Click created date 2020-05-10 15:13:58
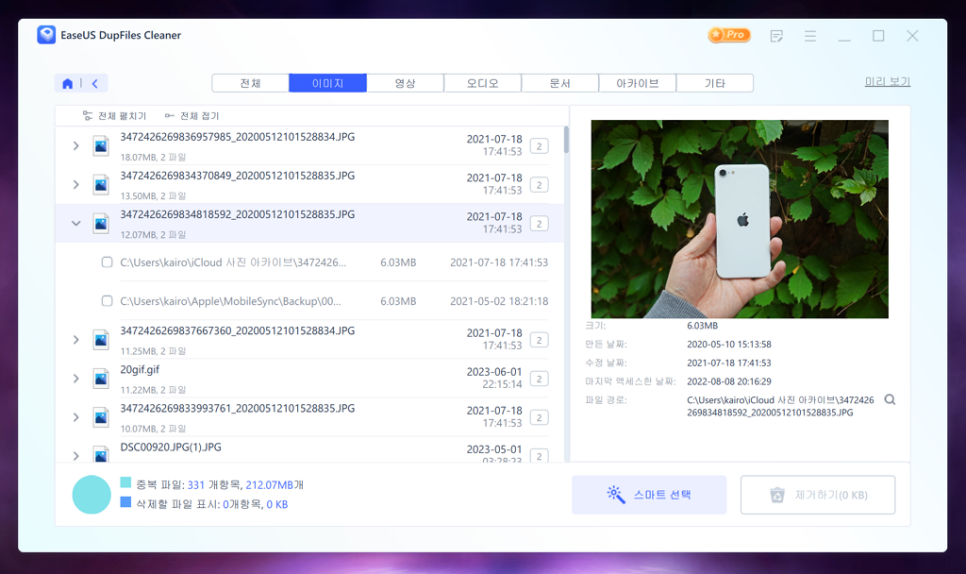The width and height of the screenshot is (966, 574). point(729,344)
